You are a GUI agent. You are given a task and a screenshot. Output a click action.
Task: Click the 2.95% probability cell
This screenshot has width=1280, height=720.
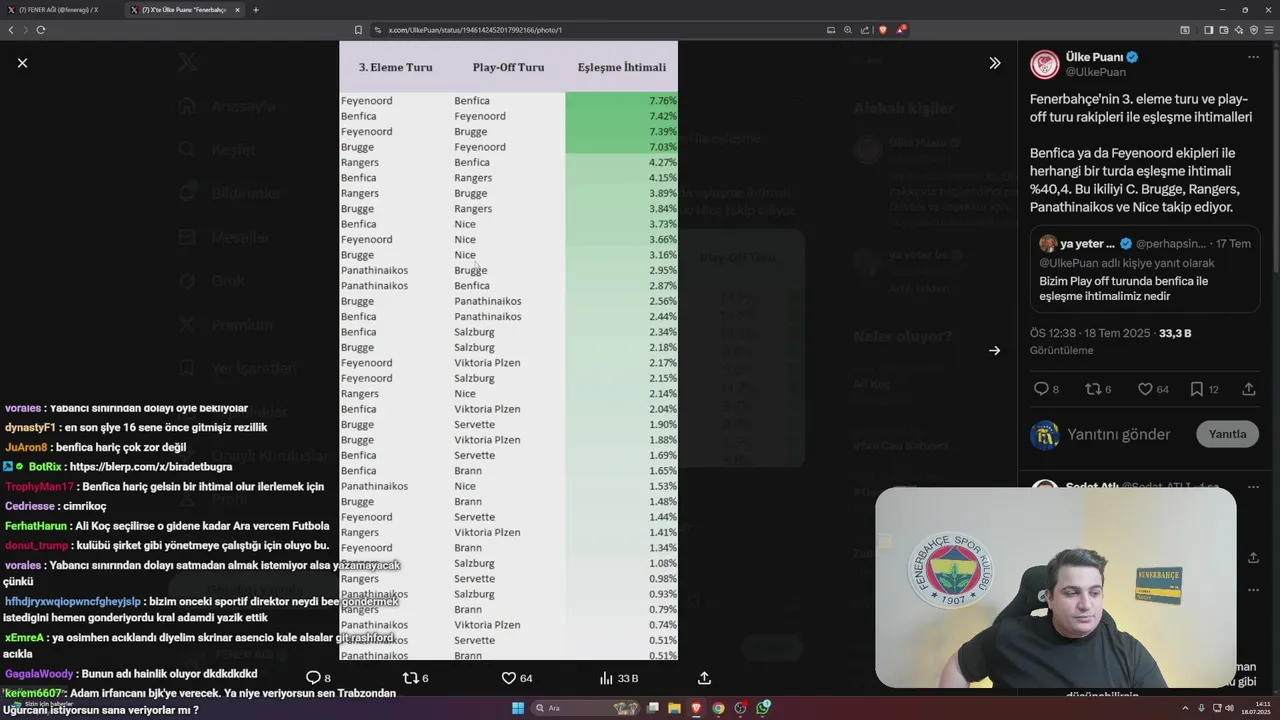pyautogui.click(x=621, y=270)
